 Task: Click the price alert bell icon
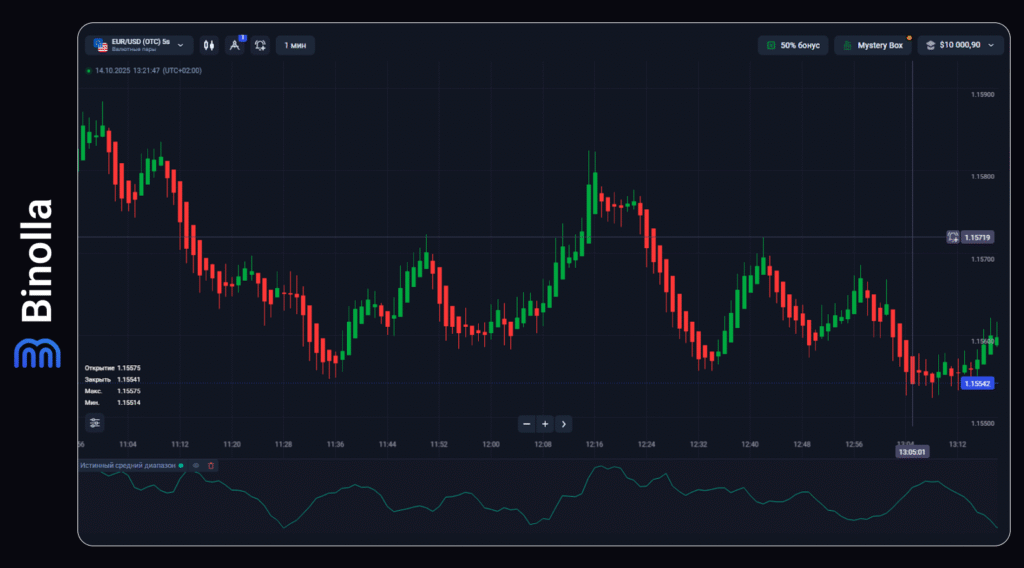pos(260,45)
